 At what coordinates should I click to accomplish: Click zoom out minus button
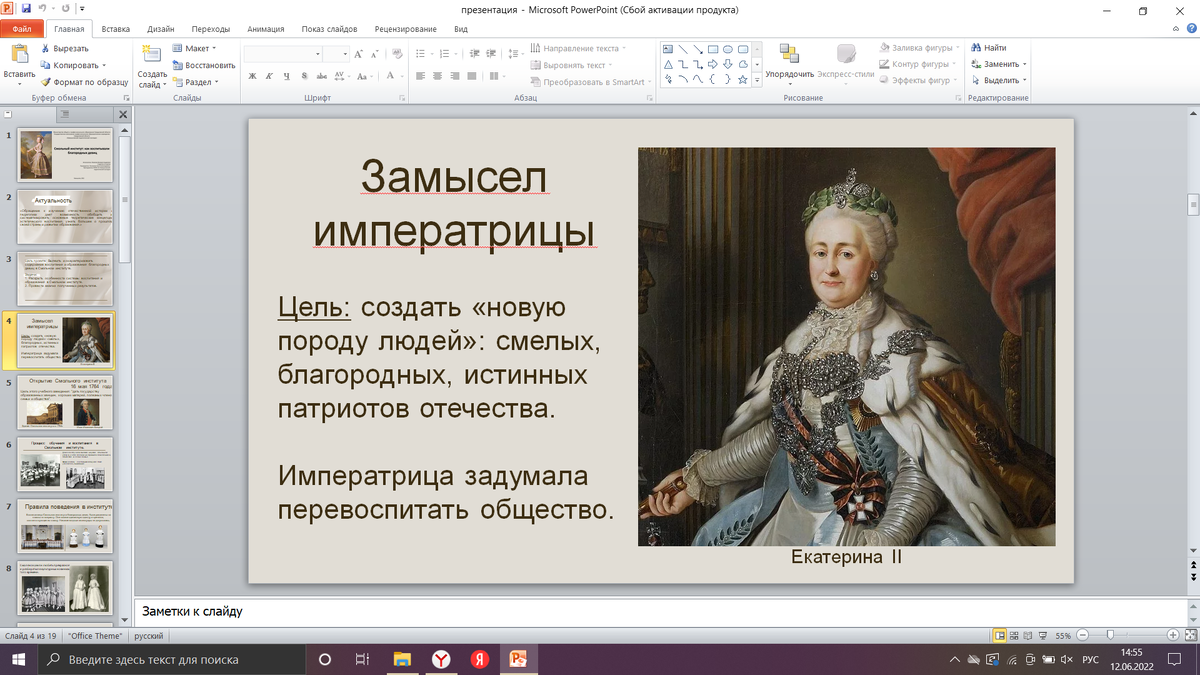(1081, 636)
